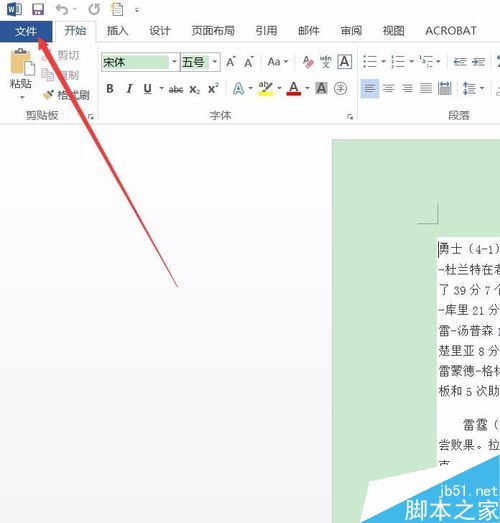The height and width of the screenshot is (523, 500).
Task: Expand the font size dropdown arrow
Action: tap(215, 62)
